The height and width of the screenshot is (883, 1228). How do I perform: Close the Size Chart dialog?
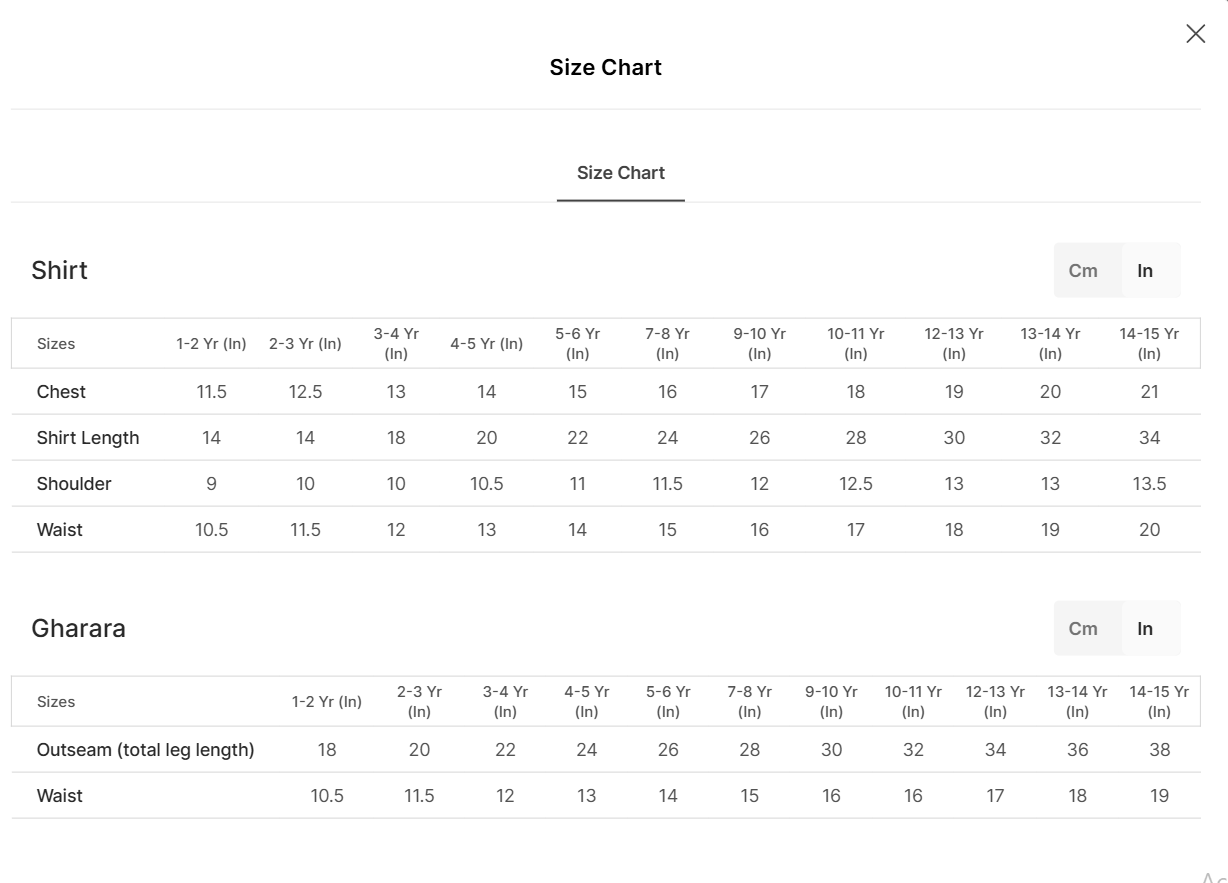(x=1195, y=34)
